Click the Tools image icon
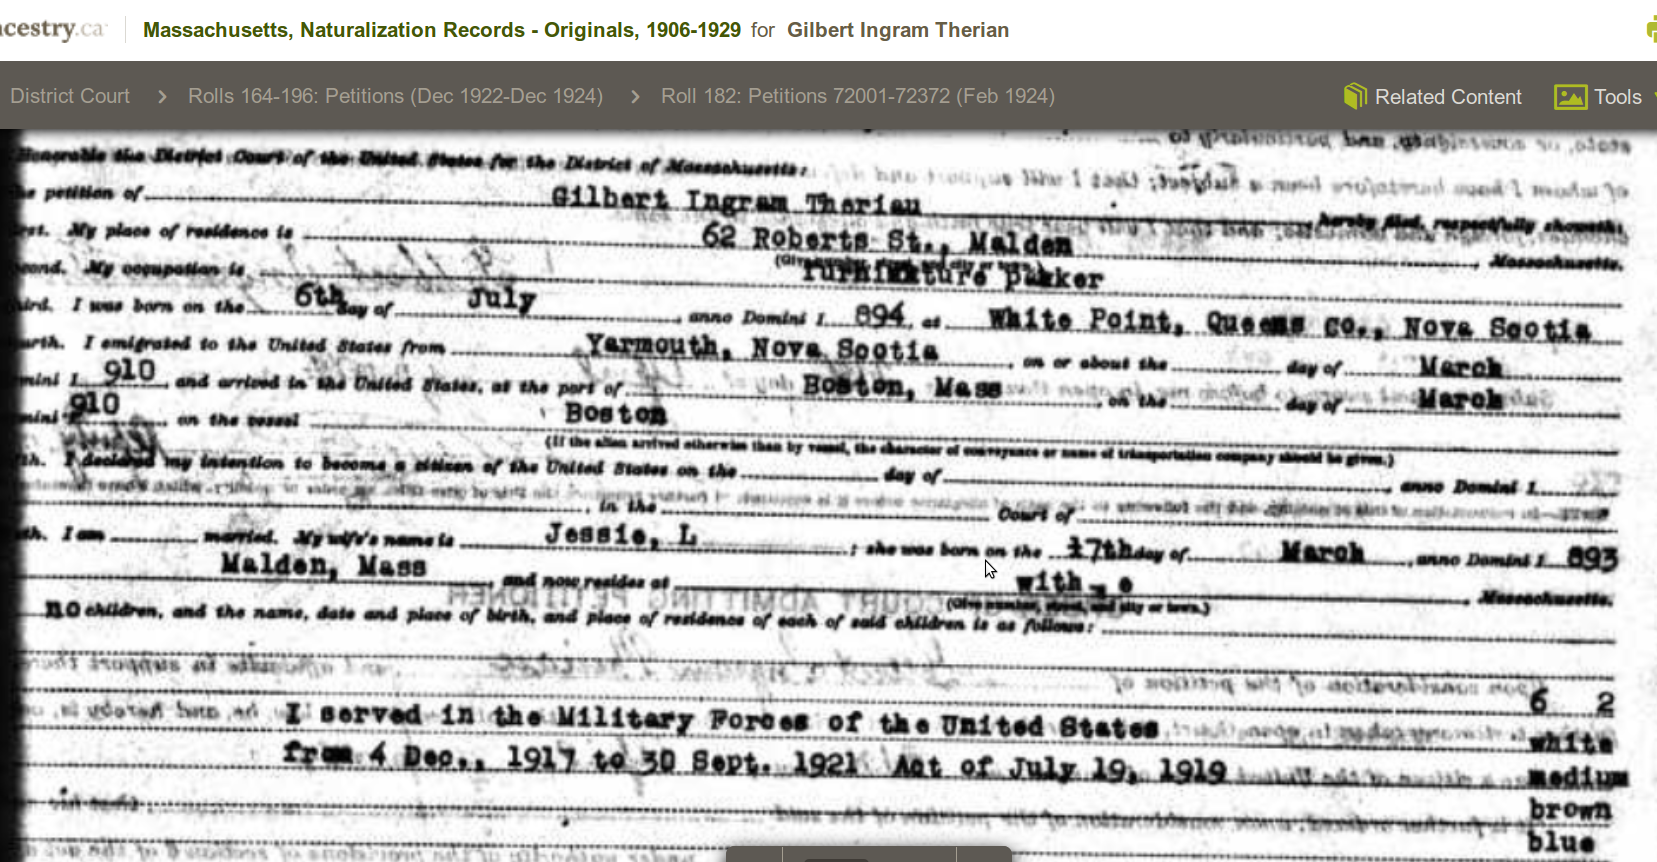Image resolution: width=1657 pixels, height=862 pixels. (x=1570, y=97)
